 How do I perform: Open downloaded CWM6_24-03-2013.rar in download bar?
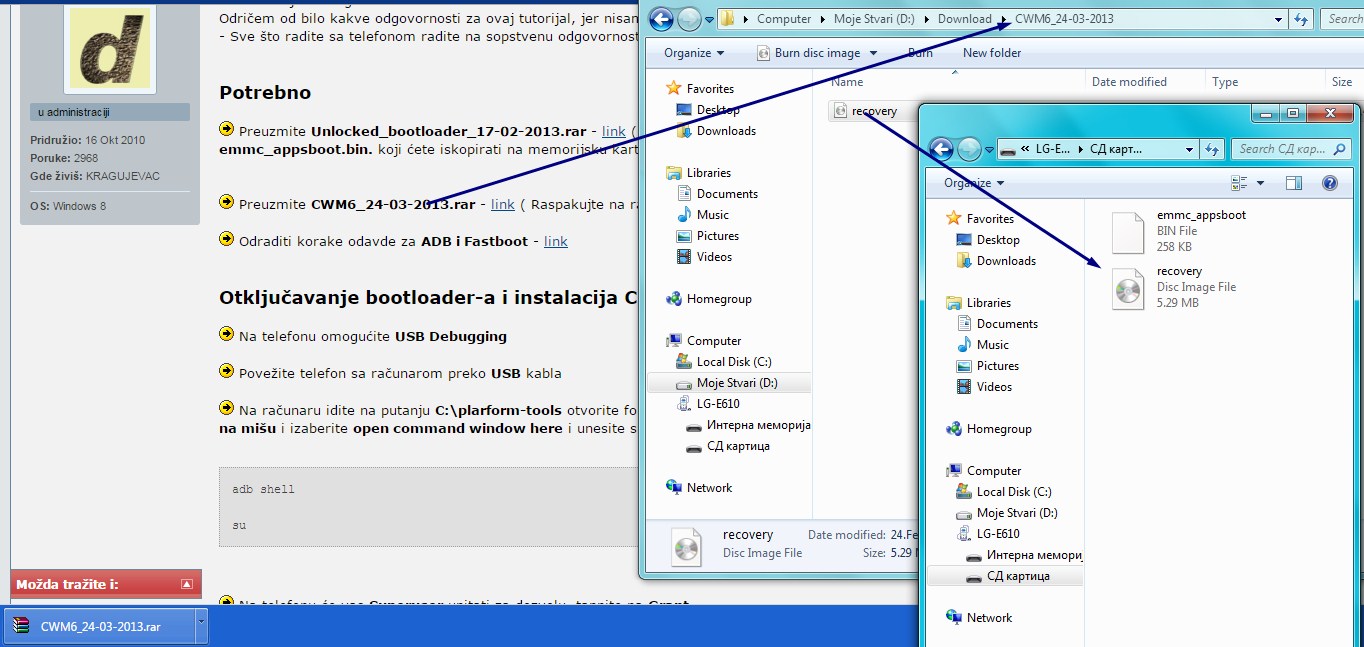point(100,627)
